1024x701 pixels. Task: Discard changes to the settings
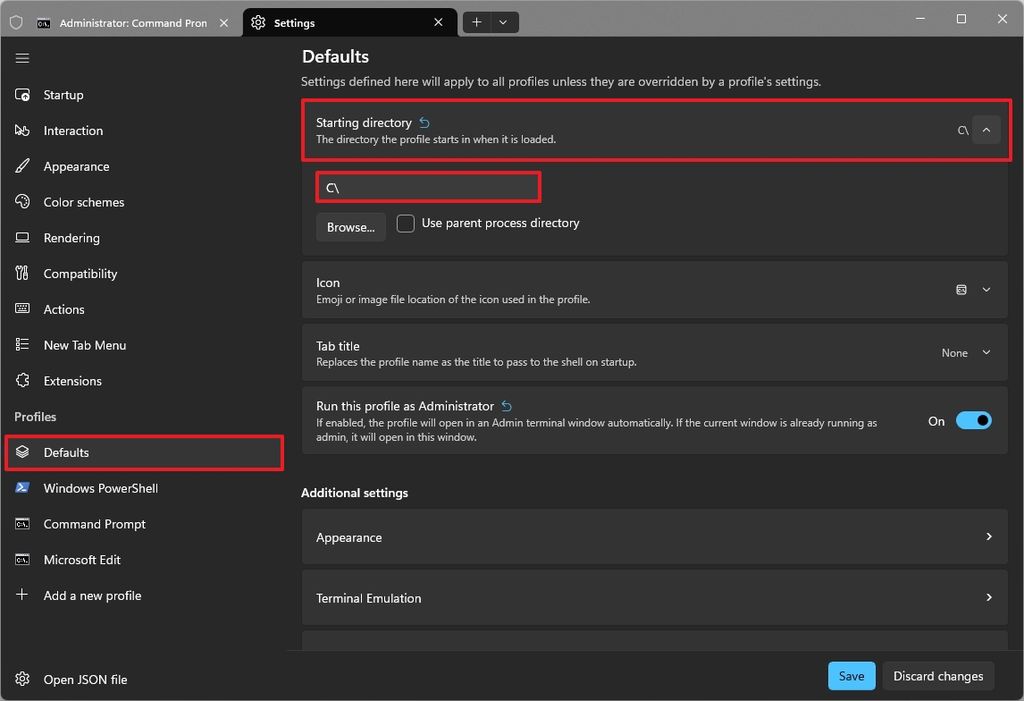click(x=937, y=675)
